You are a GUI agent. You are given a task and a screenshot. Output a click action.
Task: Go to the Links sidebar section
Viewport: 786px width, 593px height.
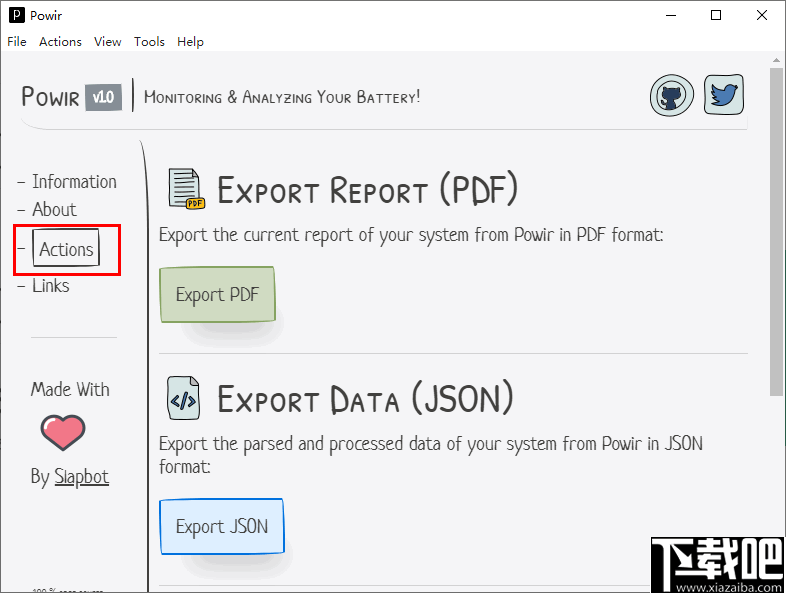(x=51, y=286)
